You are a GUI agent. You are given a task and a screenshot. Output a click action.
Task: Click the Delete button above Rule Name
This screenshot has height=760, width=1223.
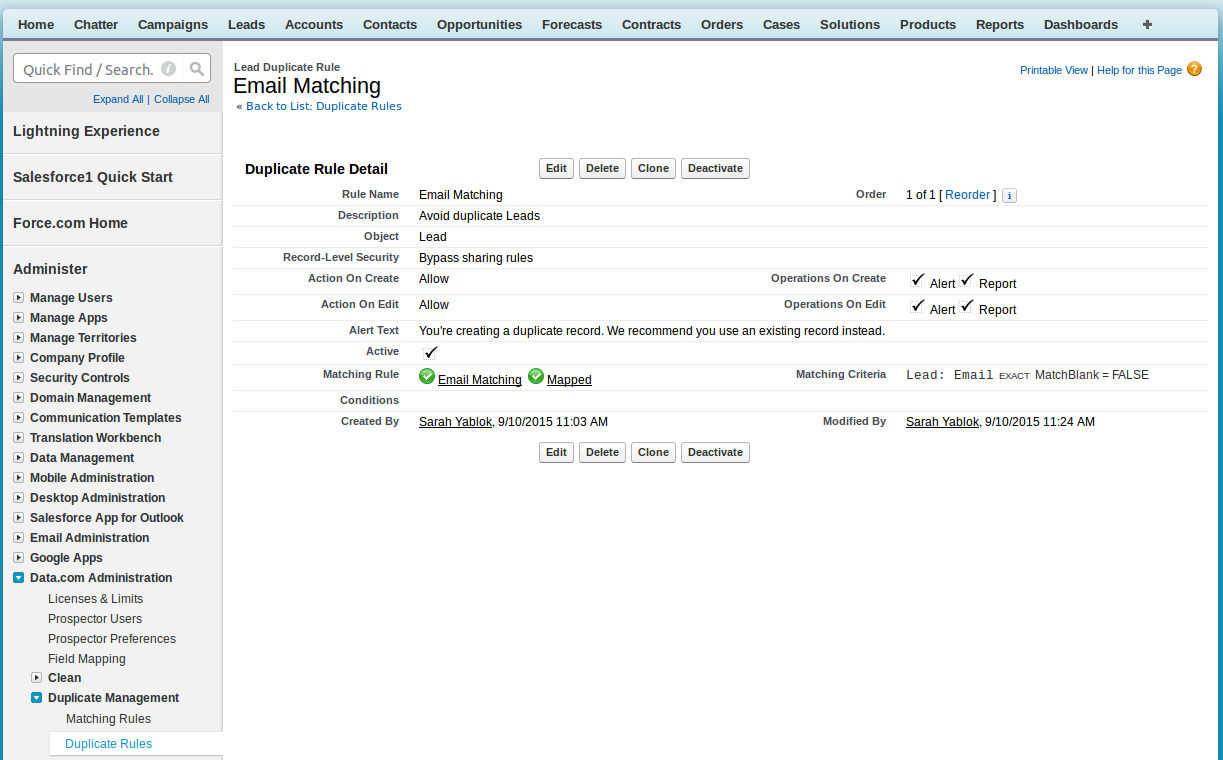click(x=602, y=168)
